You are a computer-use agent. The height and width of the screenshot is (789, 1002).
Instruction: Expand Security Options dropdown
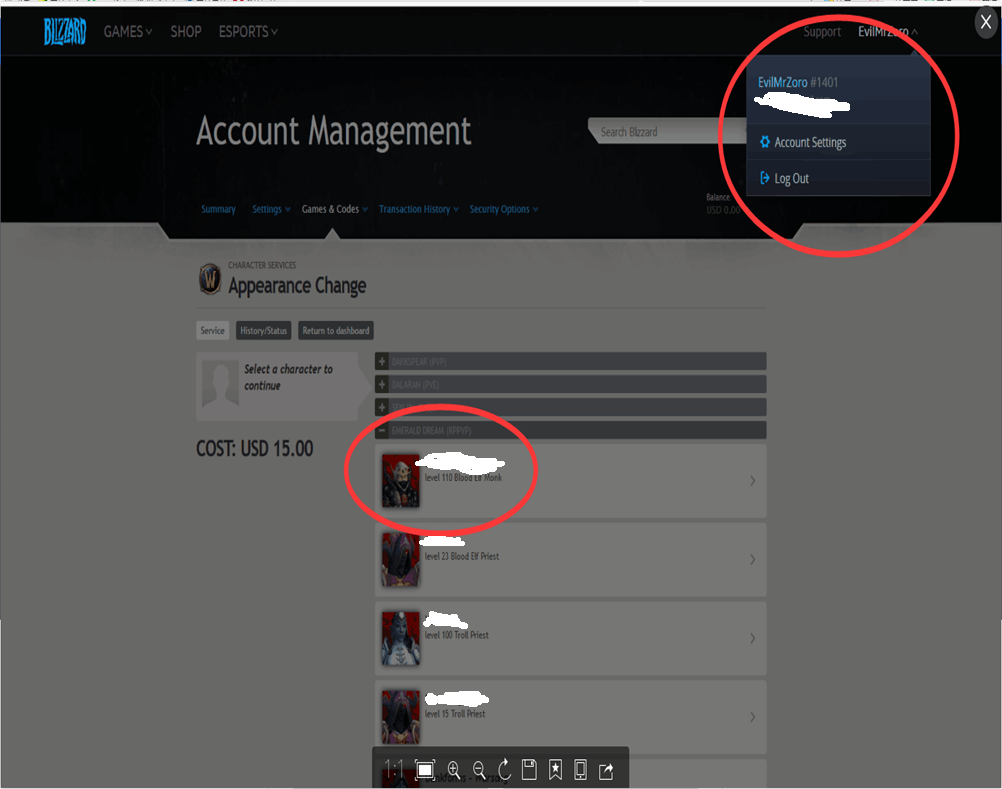[x=504, y=209]
